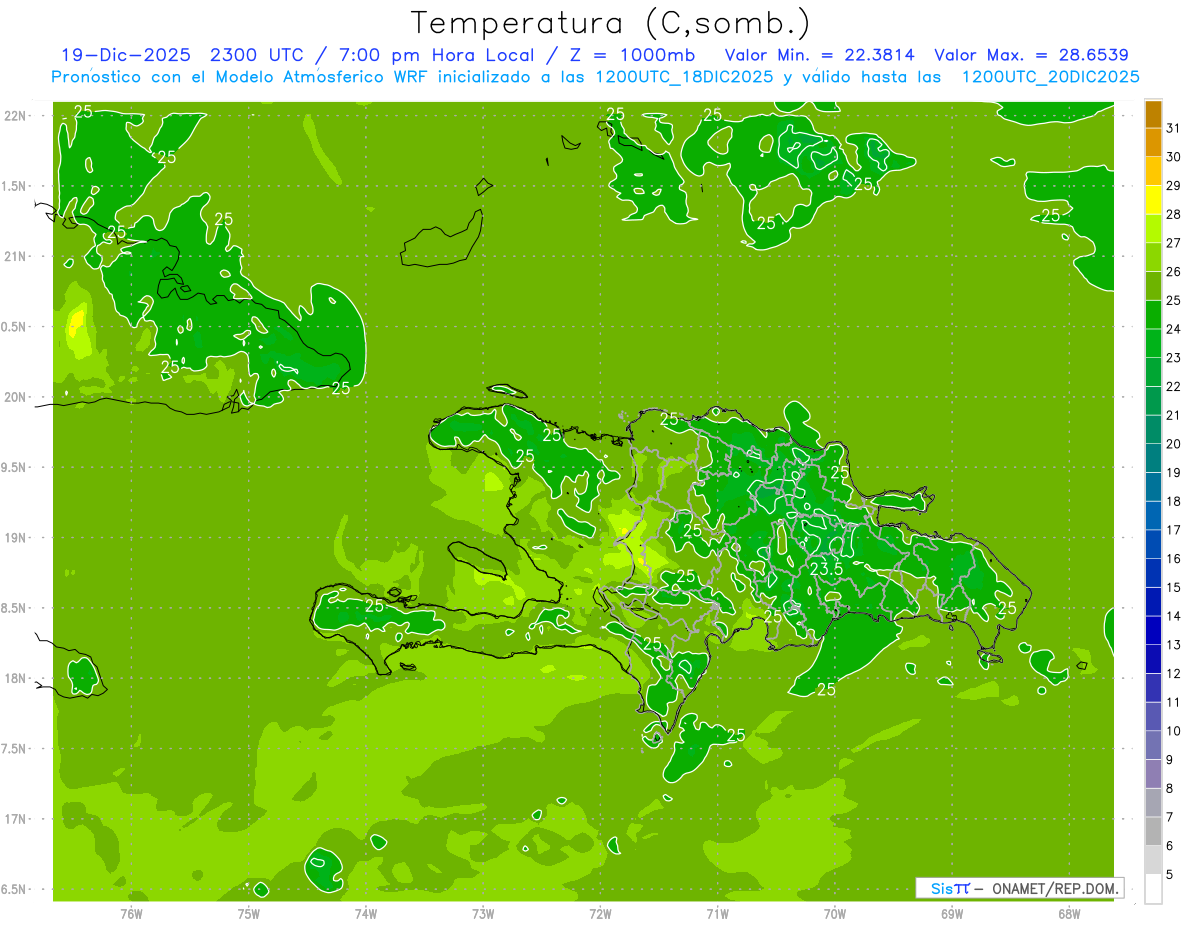Screen dimensions: 1200x927
Task: Click colorbar value "31"
Action: pos(1174,128)
